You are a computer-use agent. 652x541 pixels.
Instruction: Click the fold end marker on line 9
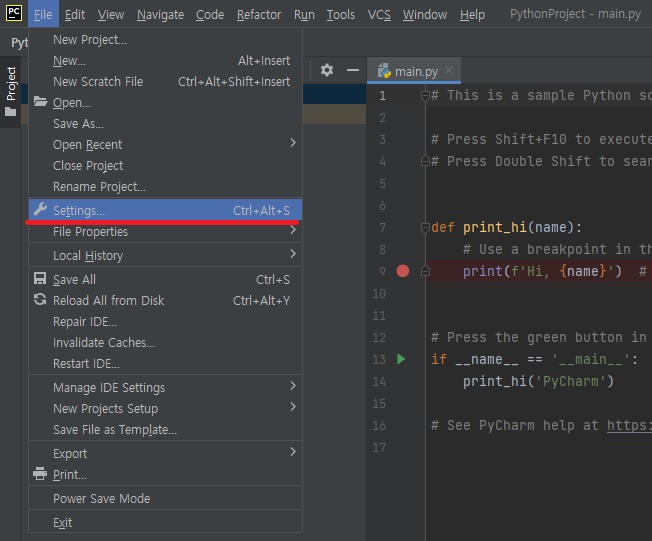(425, 271)
